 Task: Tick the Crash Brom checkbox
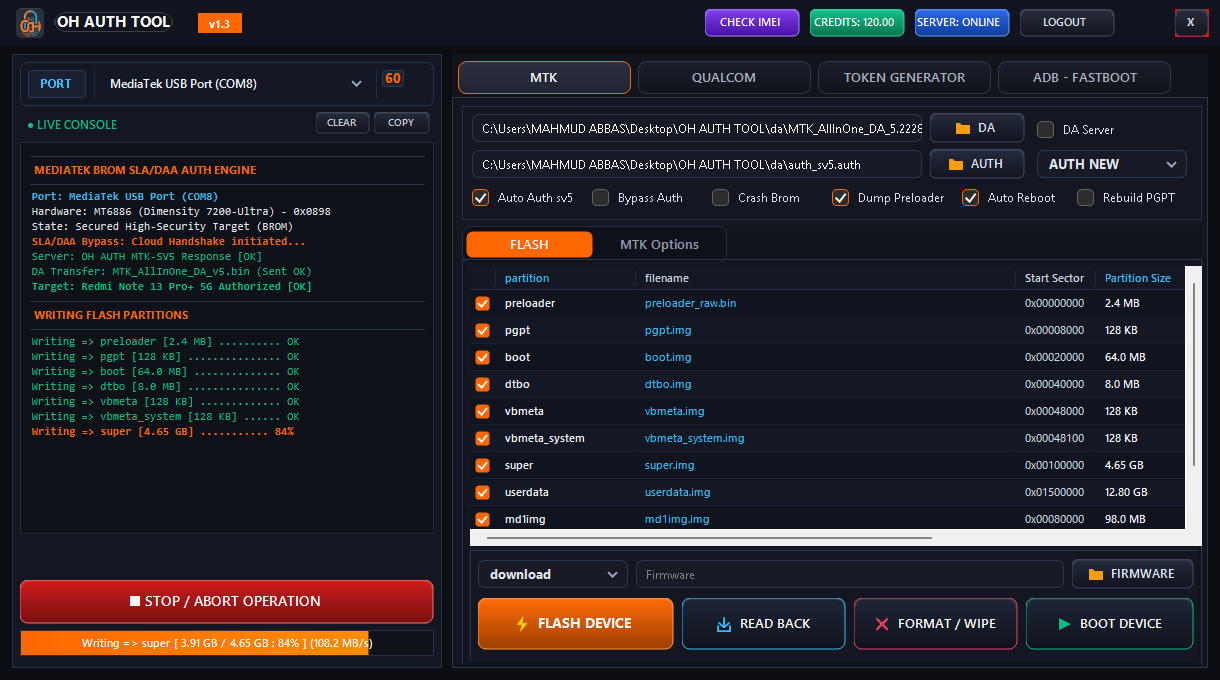tap(720, 197)
